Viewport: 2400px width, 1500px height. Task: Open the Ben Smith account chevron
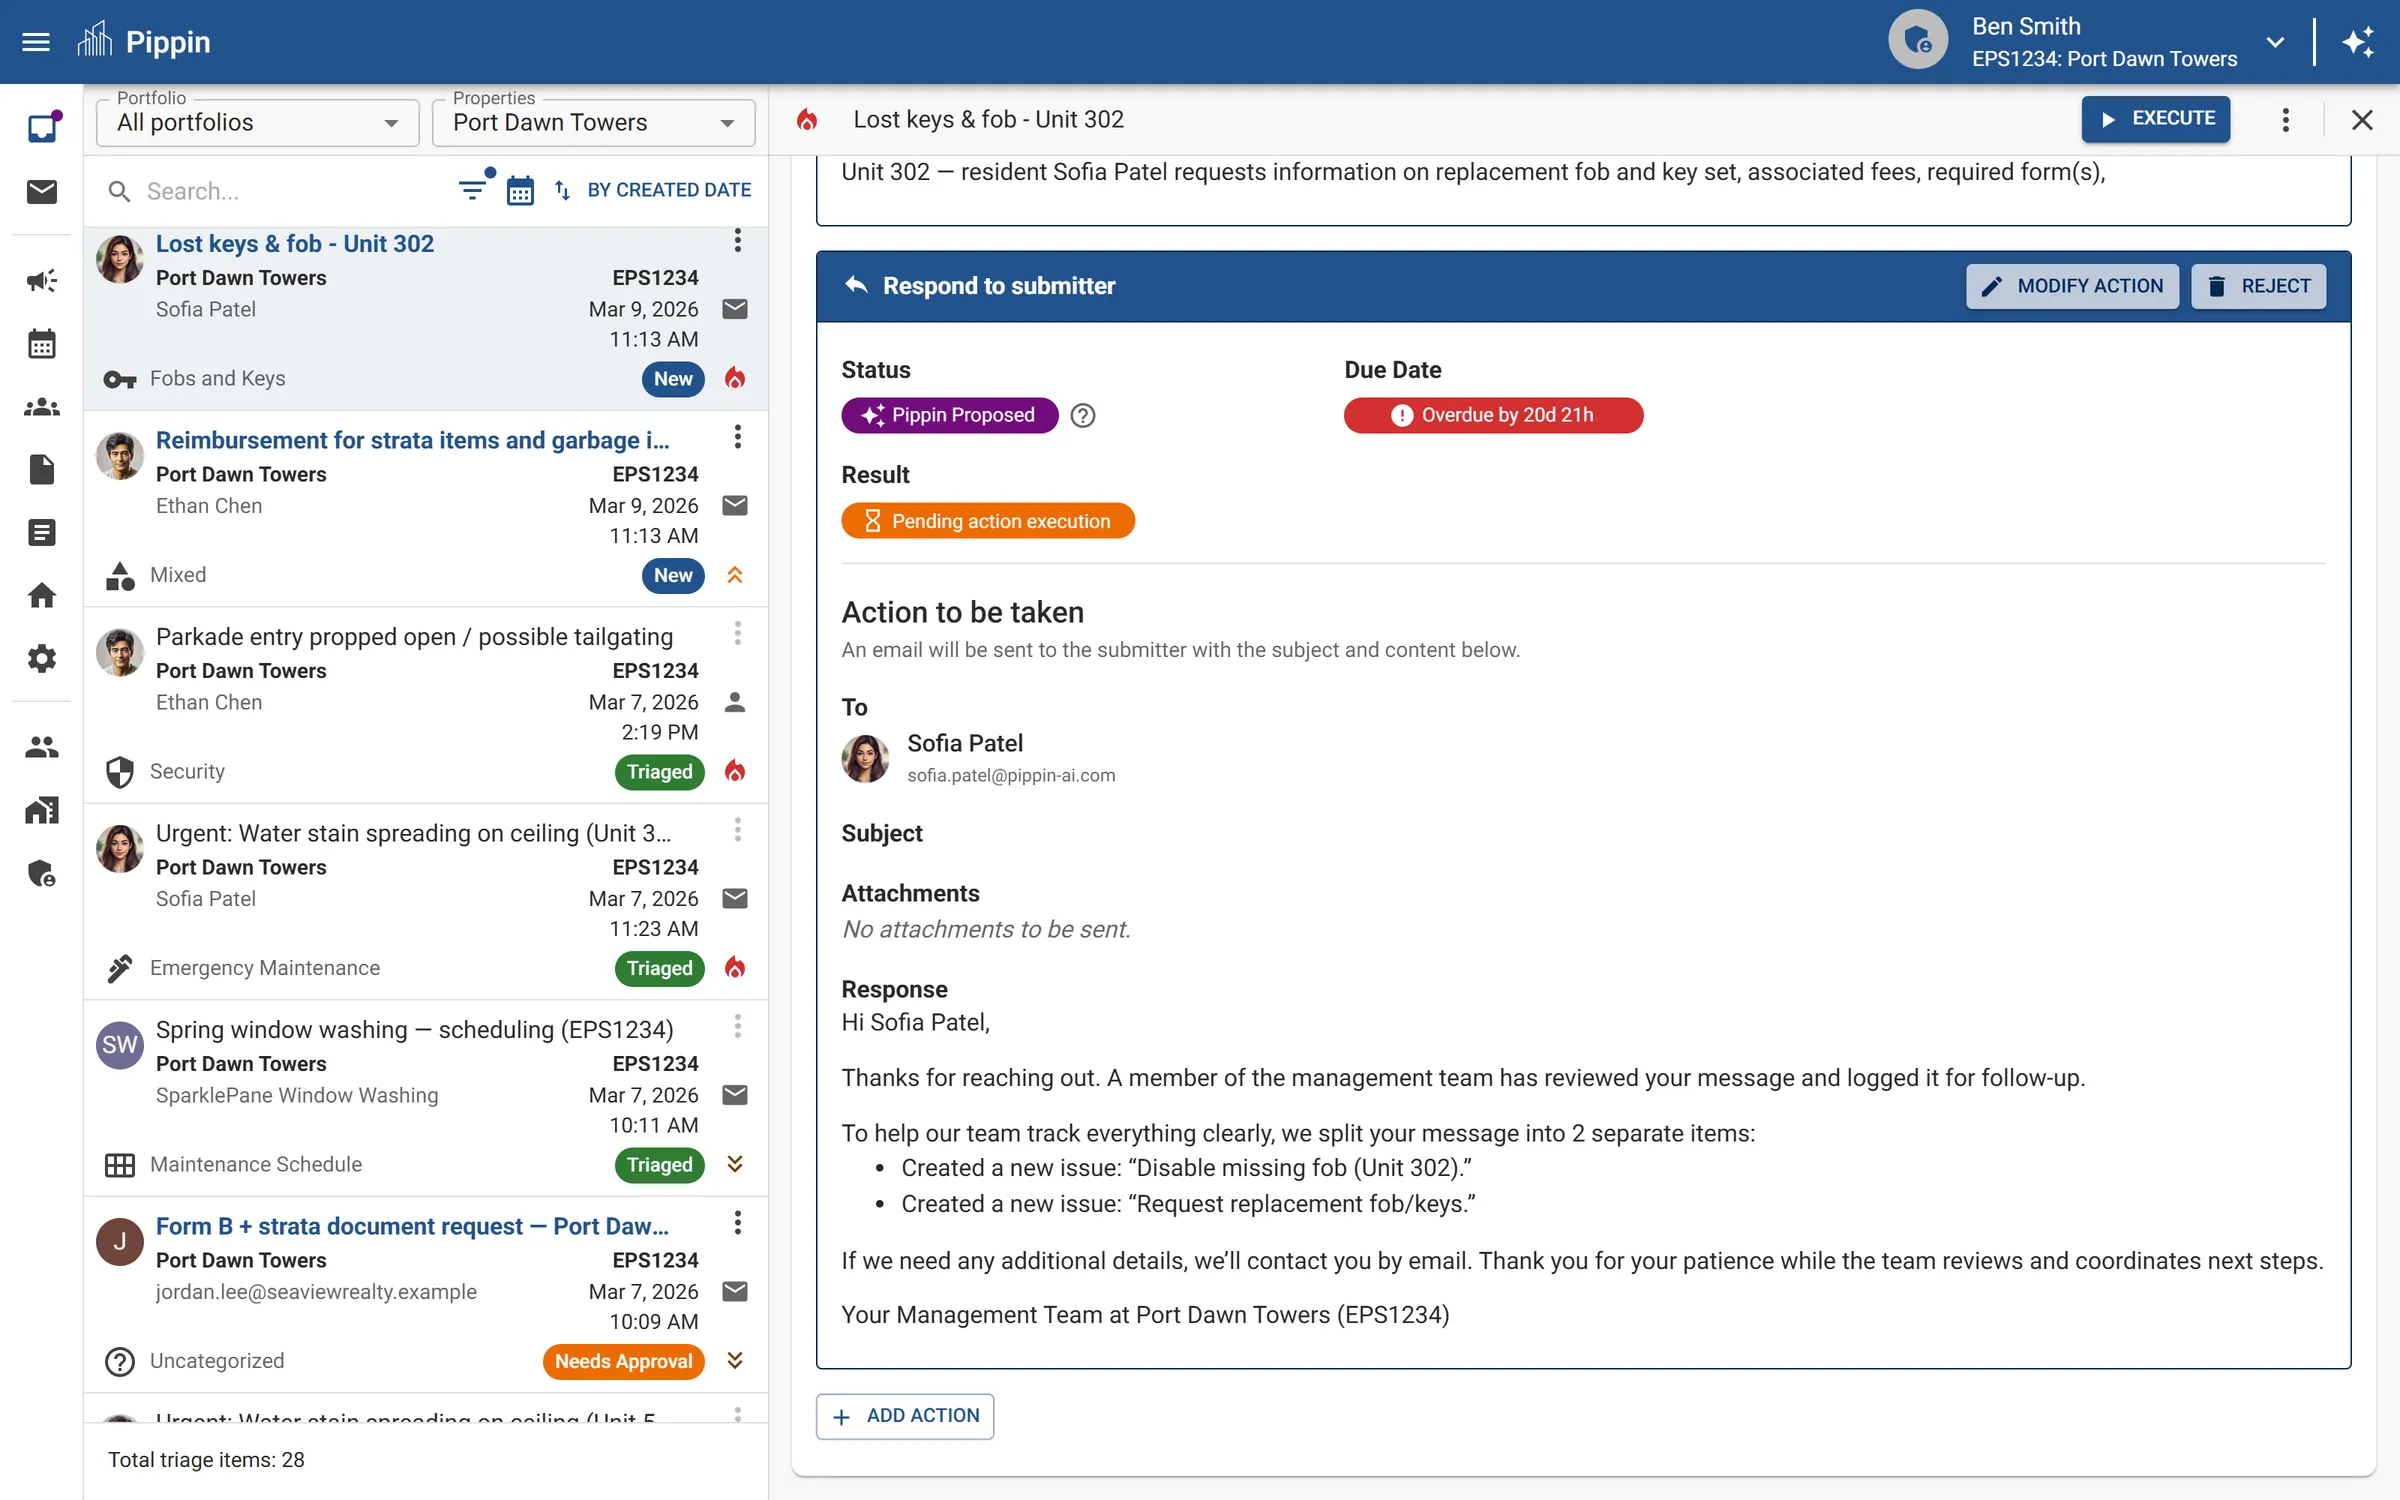[x=2275, y=42]
